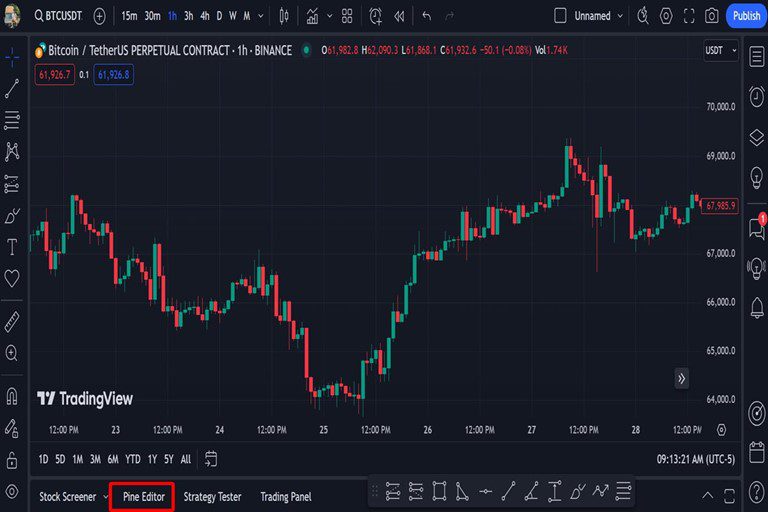Start Bar Replay with rewind icon
This screenshot has height=512, width=768.
pyautogui.click(x=400, y=16)
